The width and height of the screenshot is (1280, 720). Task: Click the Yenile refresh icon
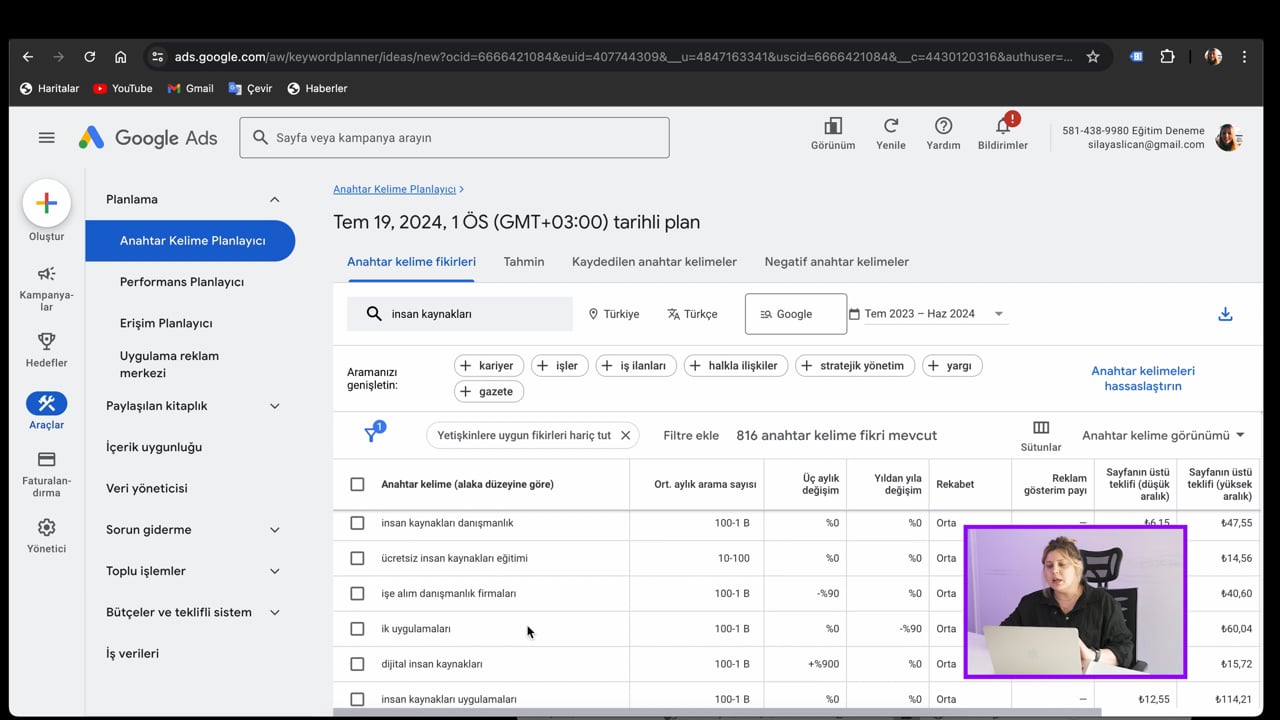pos(890,126)
